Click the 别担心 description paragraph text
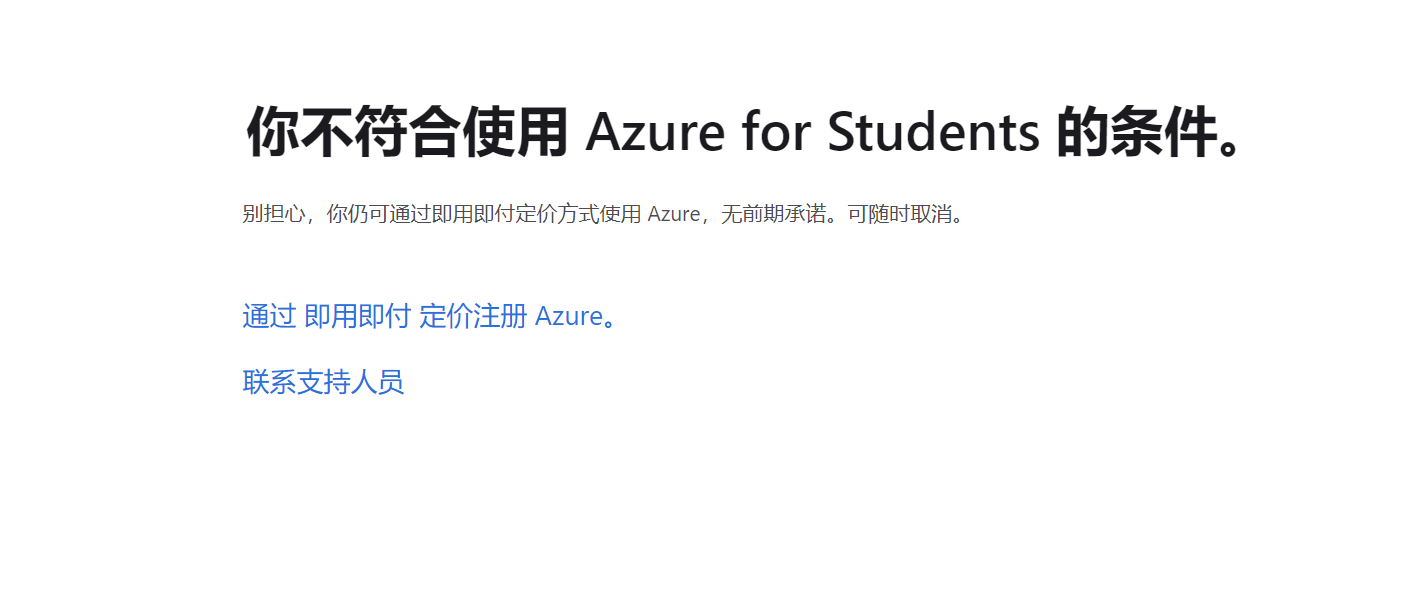Screen dimensions: 1412x594 tap(605, 214)
